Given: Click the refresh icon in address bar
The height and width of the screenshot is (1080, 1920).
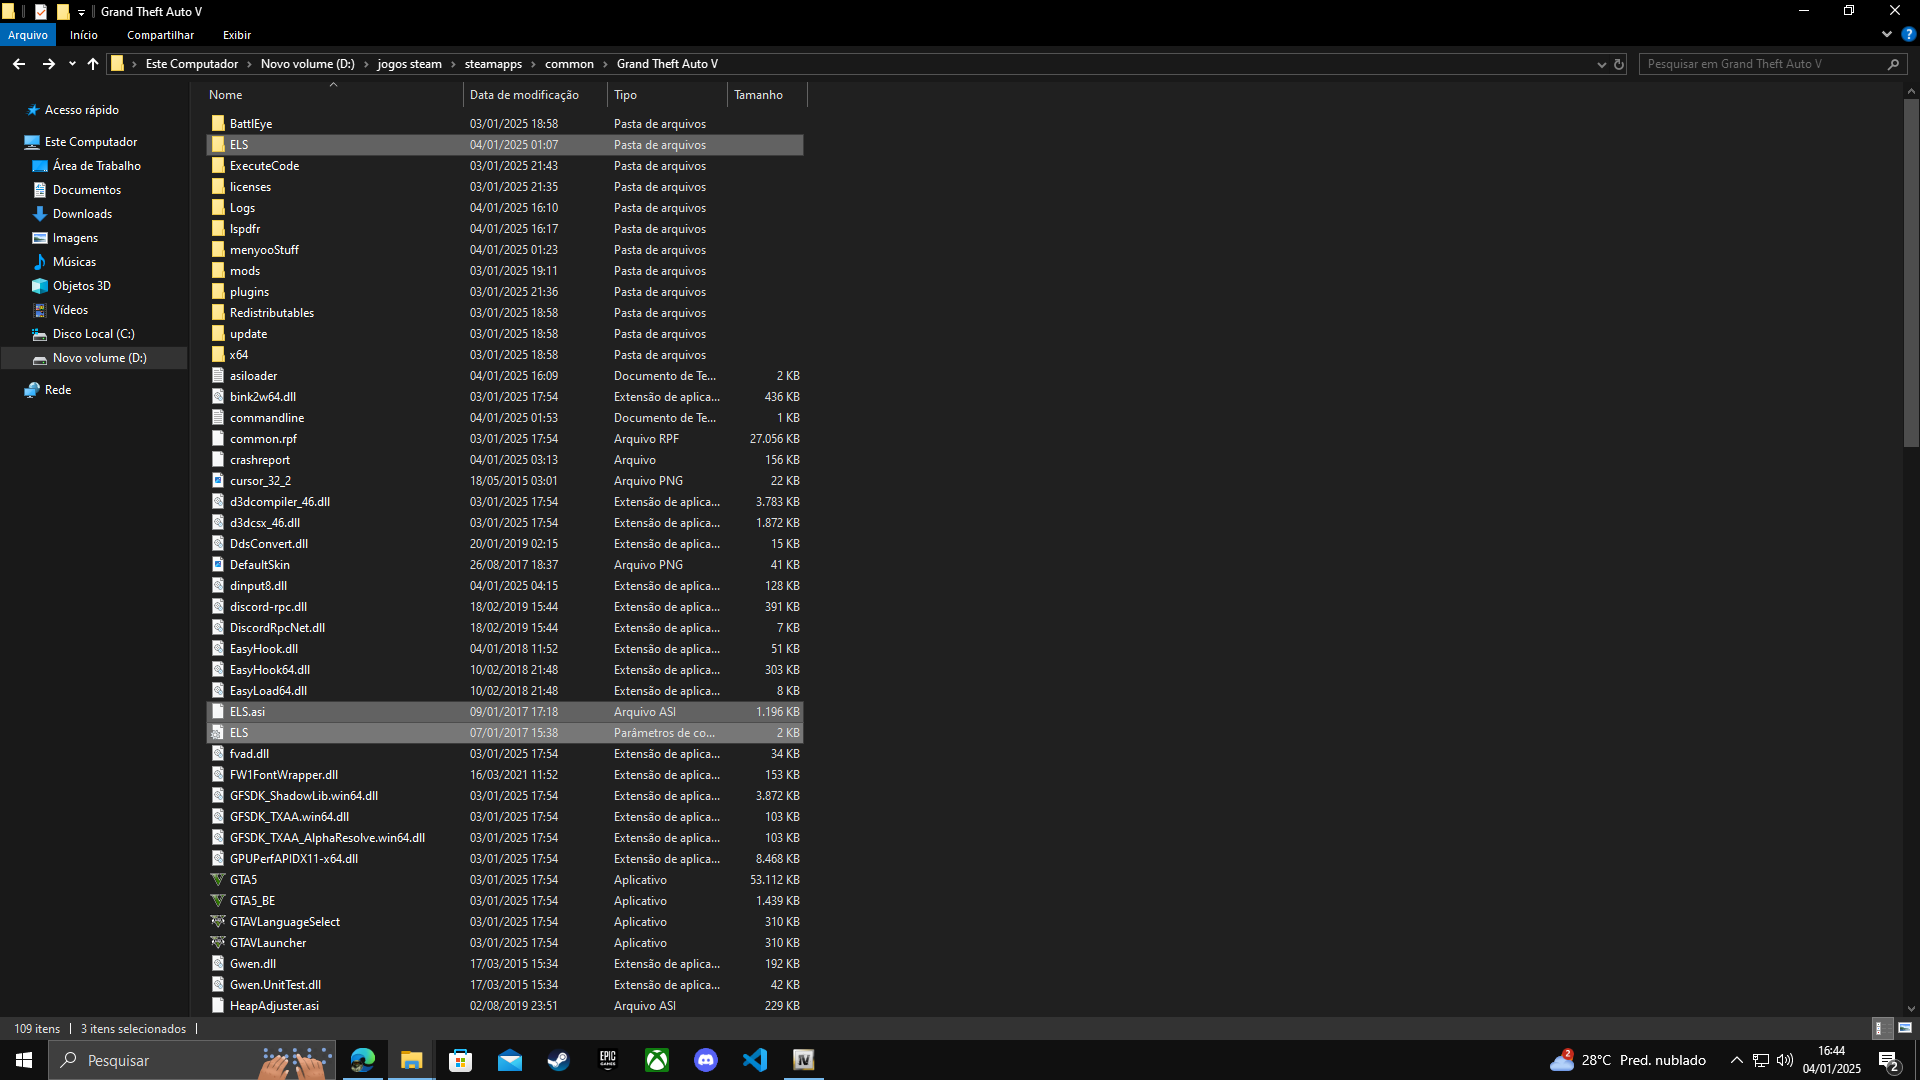Looking at the screenshot, I should click(x=1619, y=64).
